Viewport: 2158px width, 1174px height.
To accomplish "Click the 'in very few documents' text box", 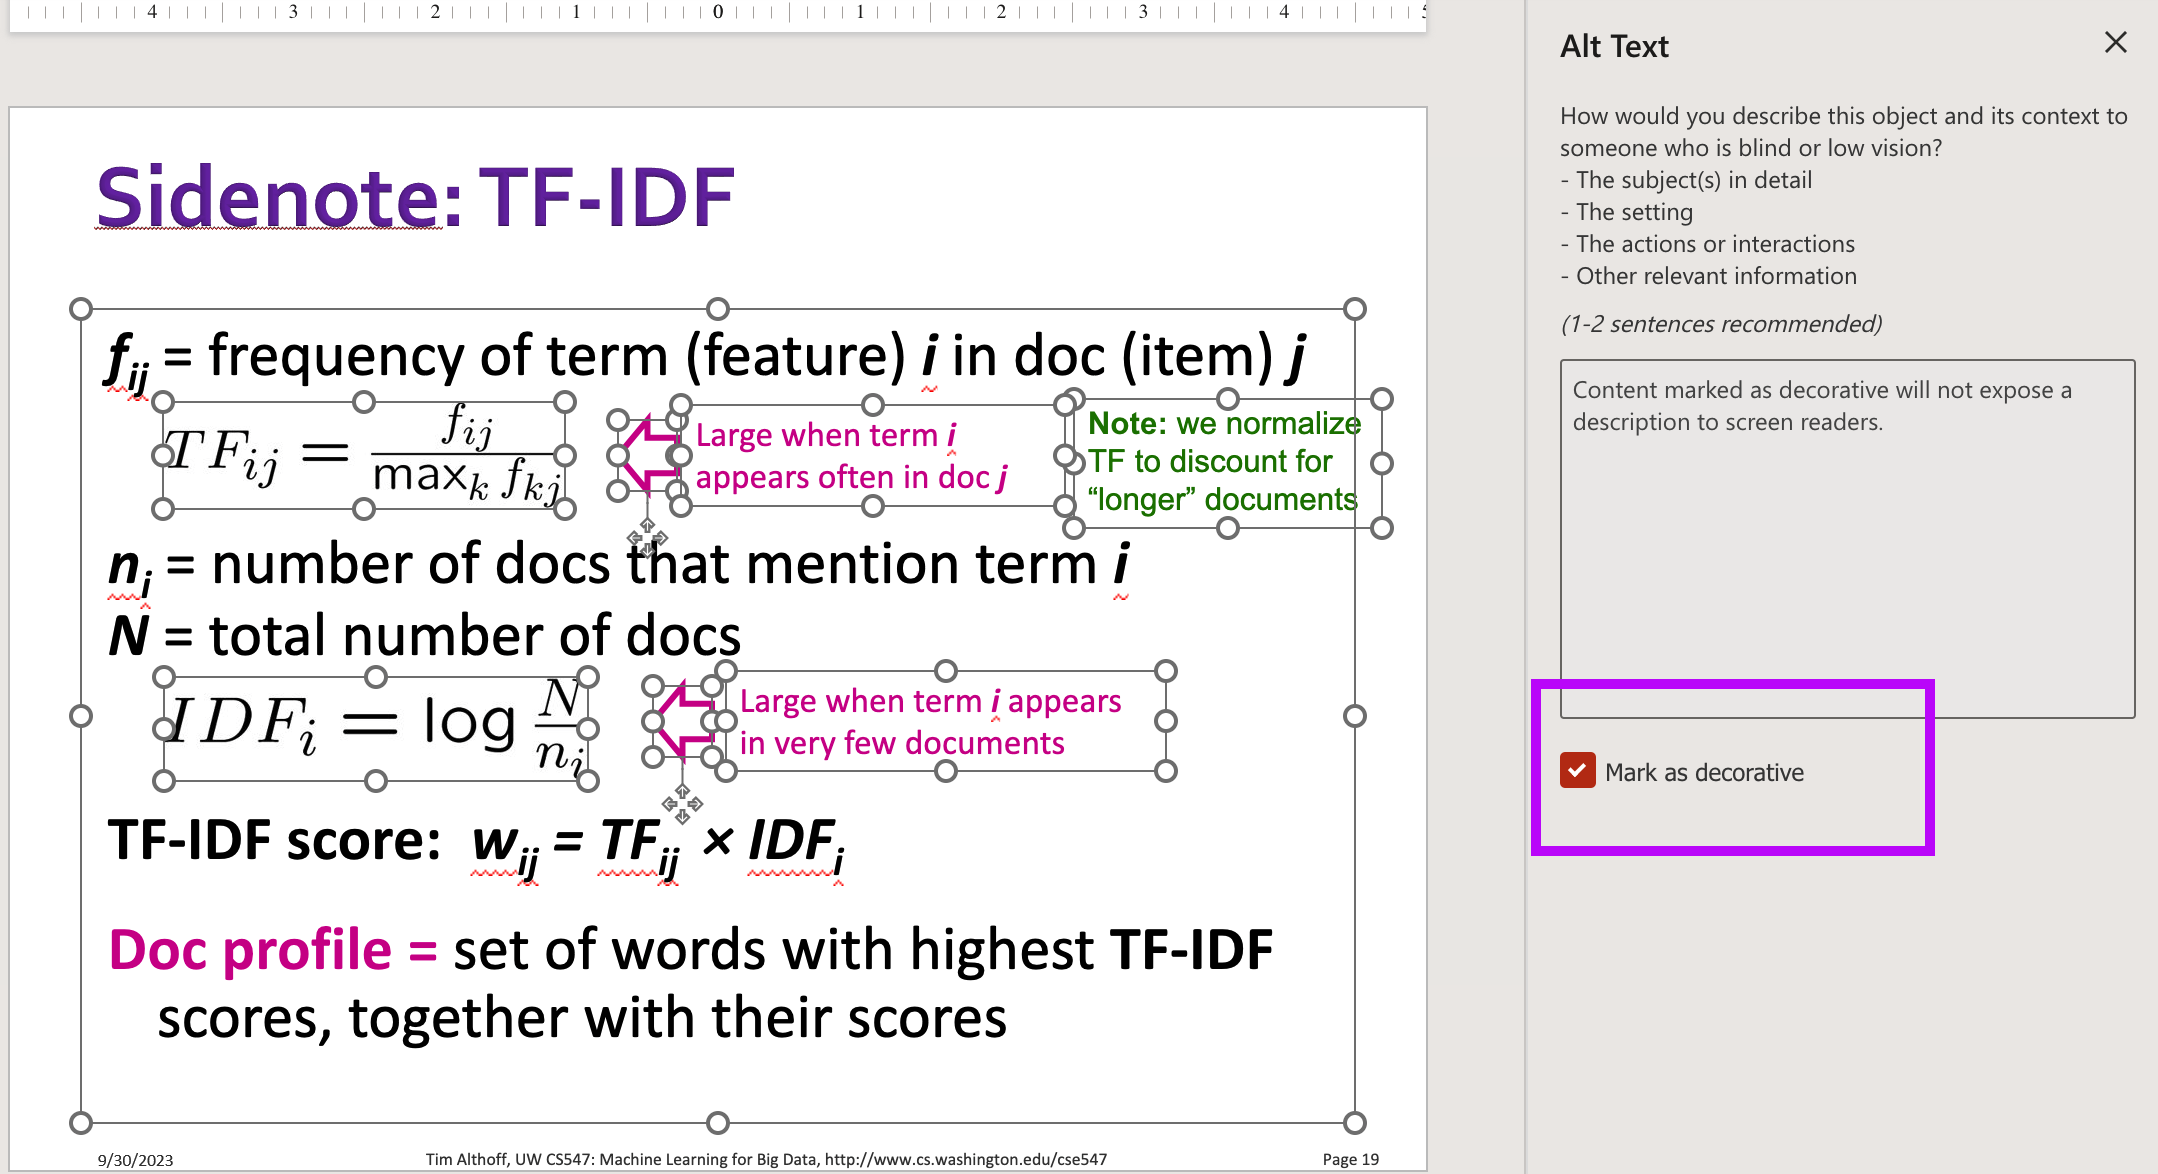I will pyautogui.click(x=945, y=721).
